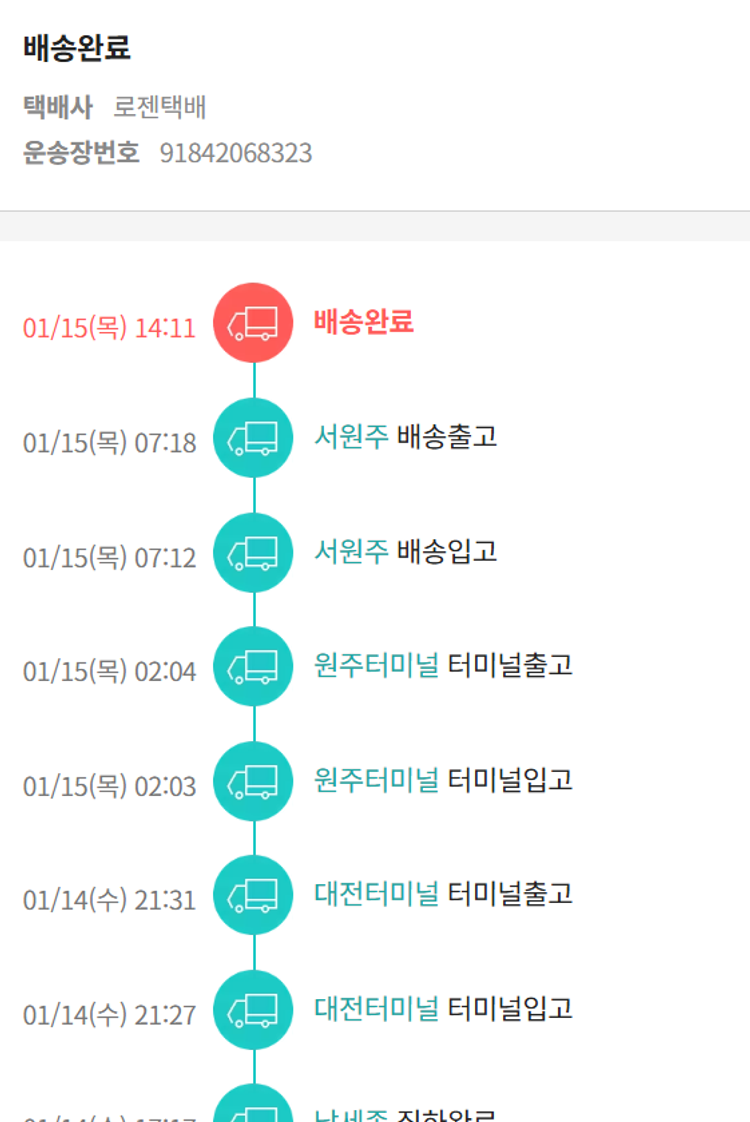This screenshot has width=750, height=1122.
Task: Click the 01/14(수) 21:31 timestamp
Action: (109, 901)
